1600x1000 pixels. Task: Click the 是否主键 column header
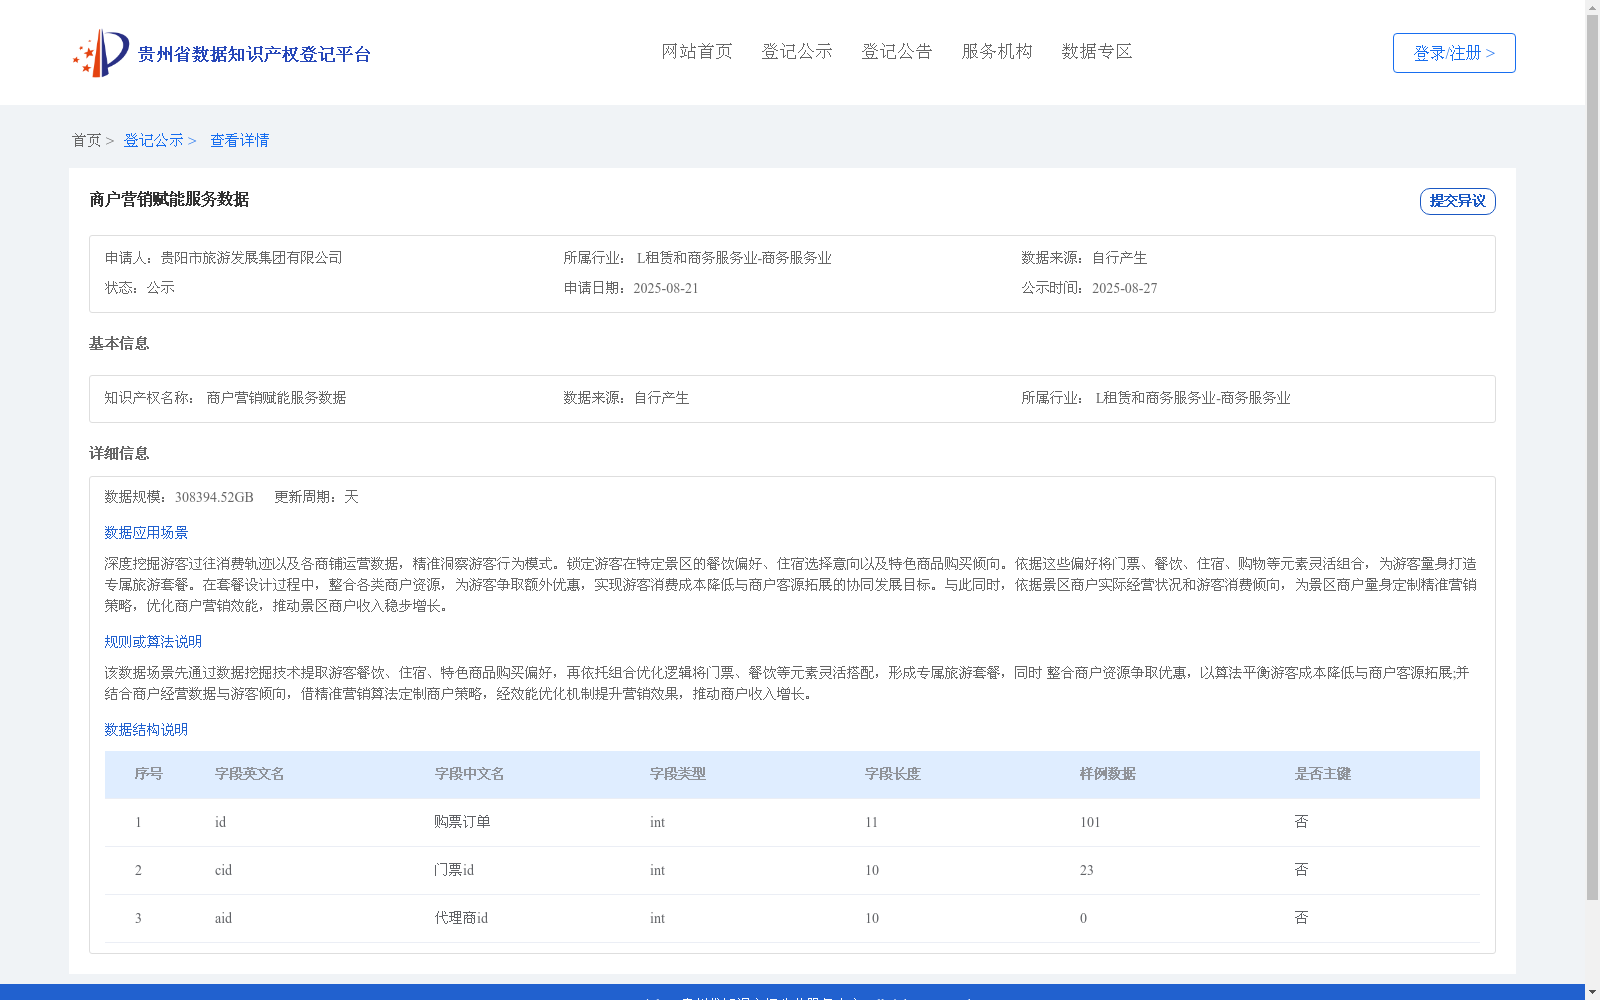pyautogui.click(x=1323, y=774)
